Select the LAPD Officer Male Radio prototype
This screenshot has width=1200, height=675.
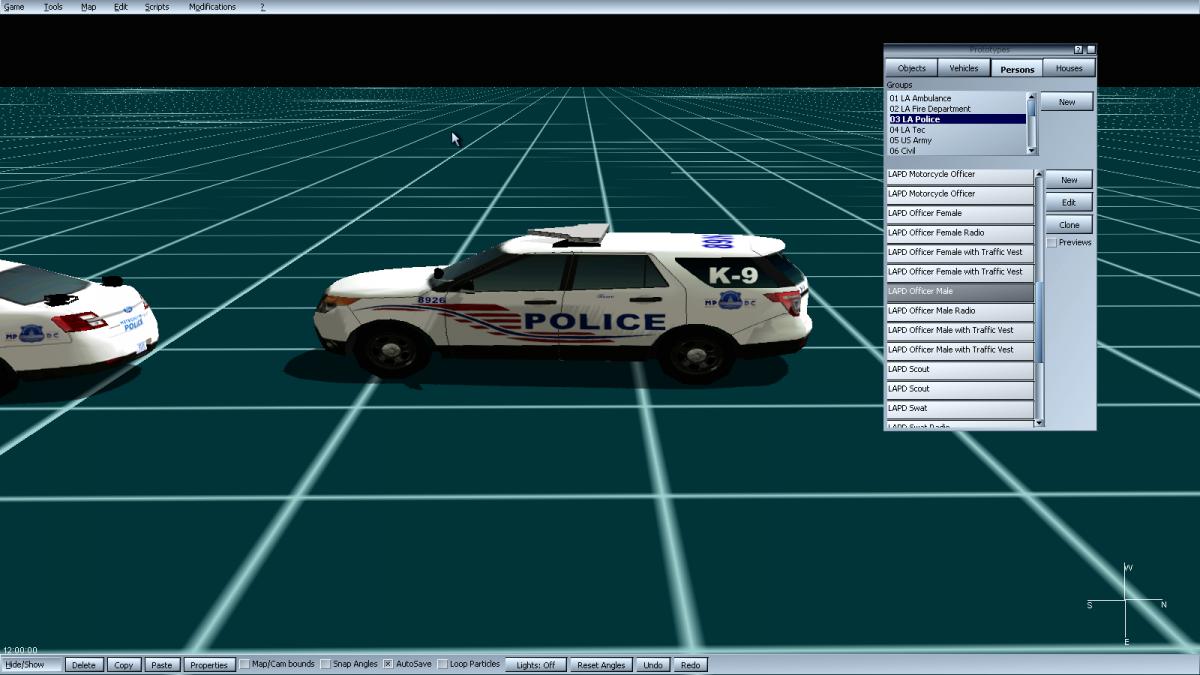pyautogui.click(x=960, y=311)
